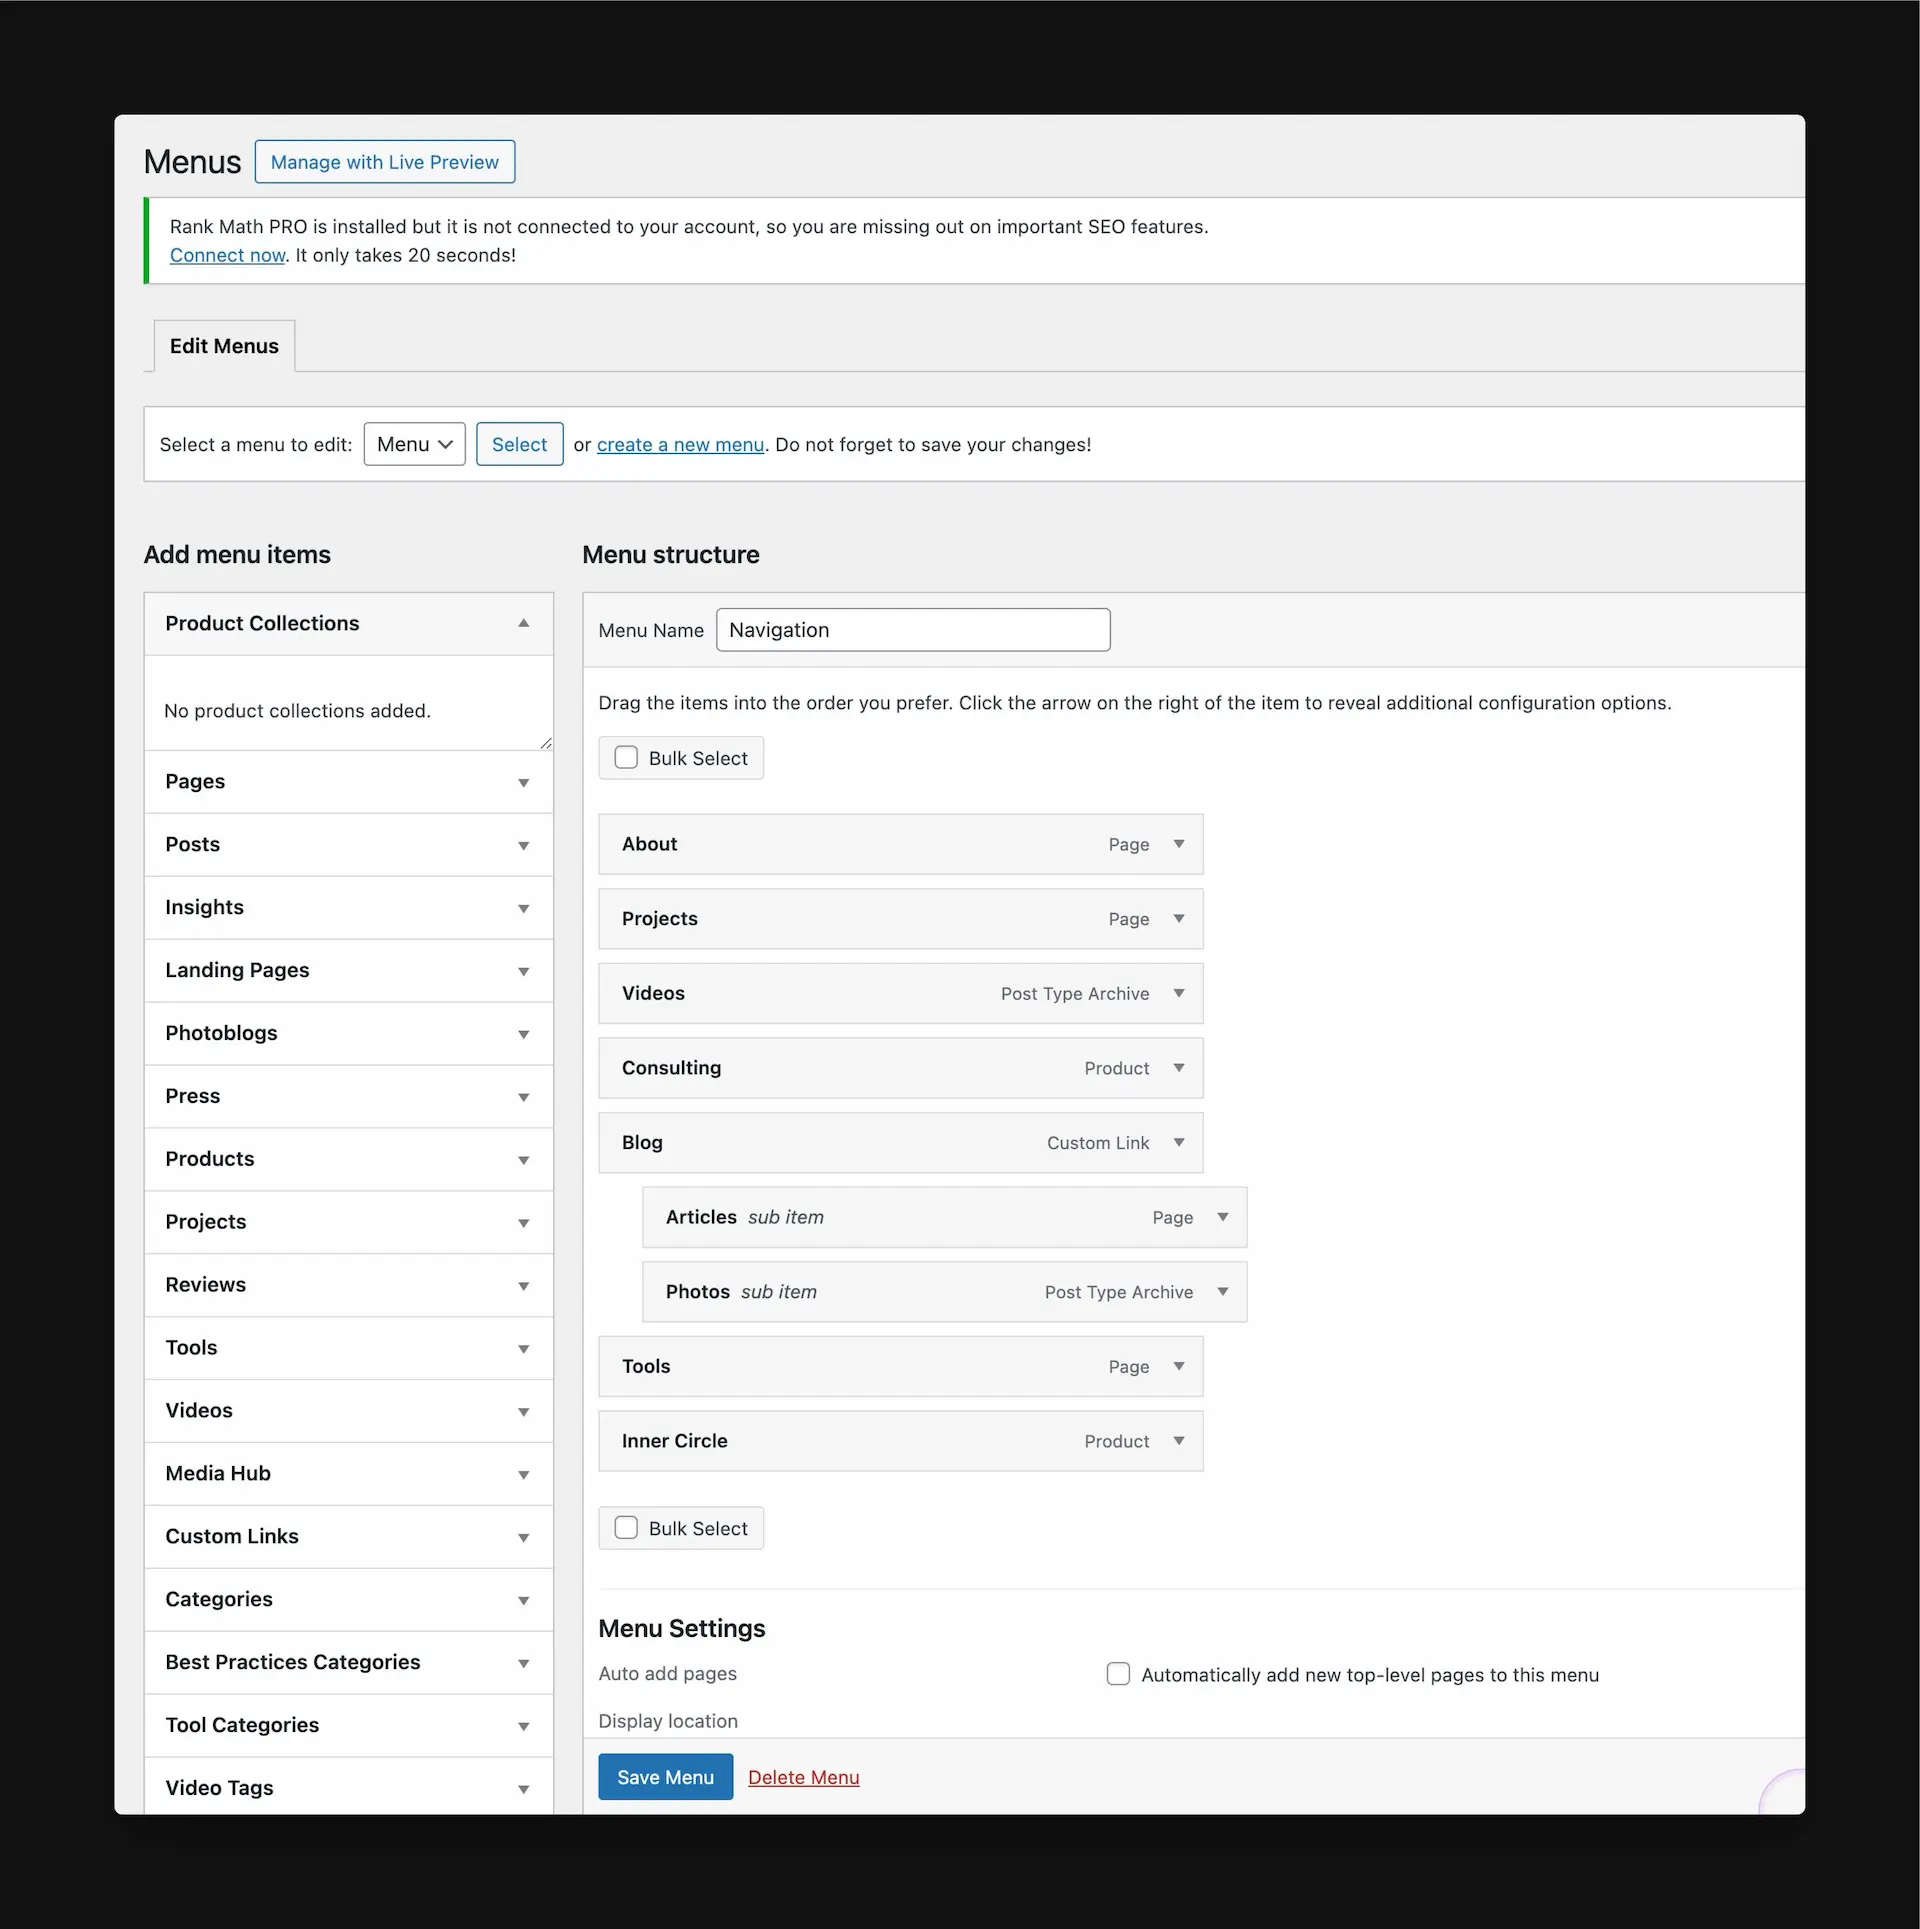Expand the Video Tags arrow

(x=523, y=1789)
